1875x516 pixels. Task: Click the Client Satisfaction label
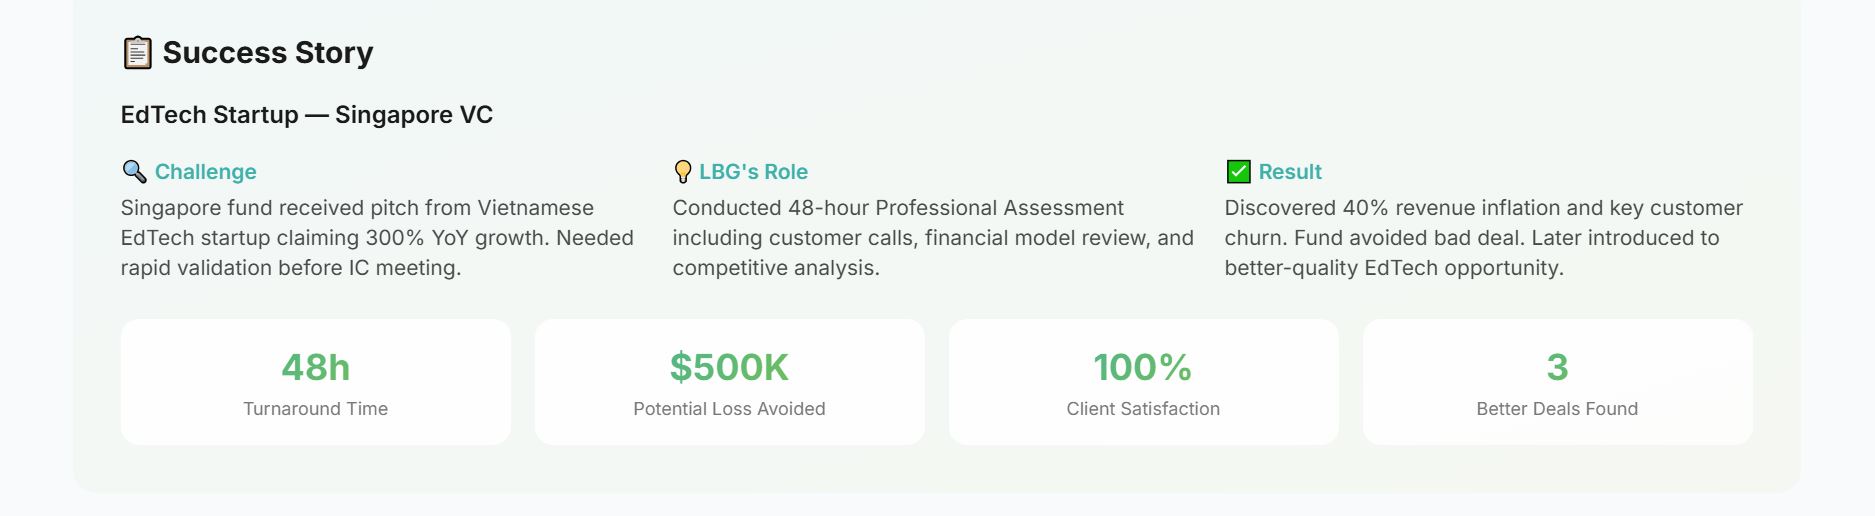coord(1143,409)
